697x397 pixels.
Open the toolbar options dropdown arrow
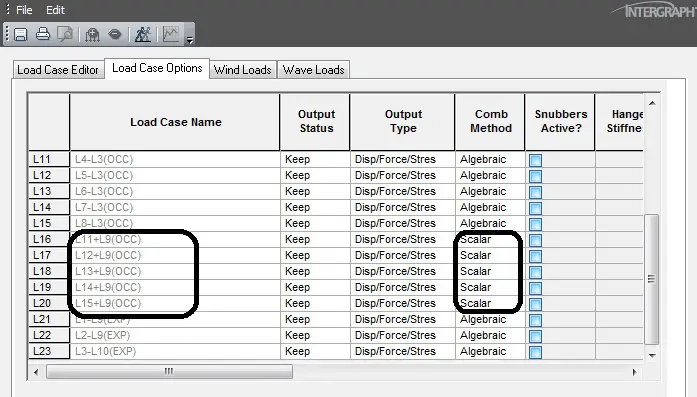click(x=190, y=40)
